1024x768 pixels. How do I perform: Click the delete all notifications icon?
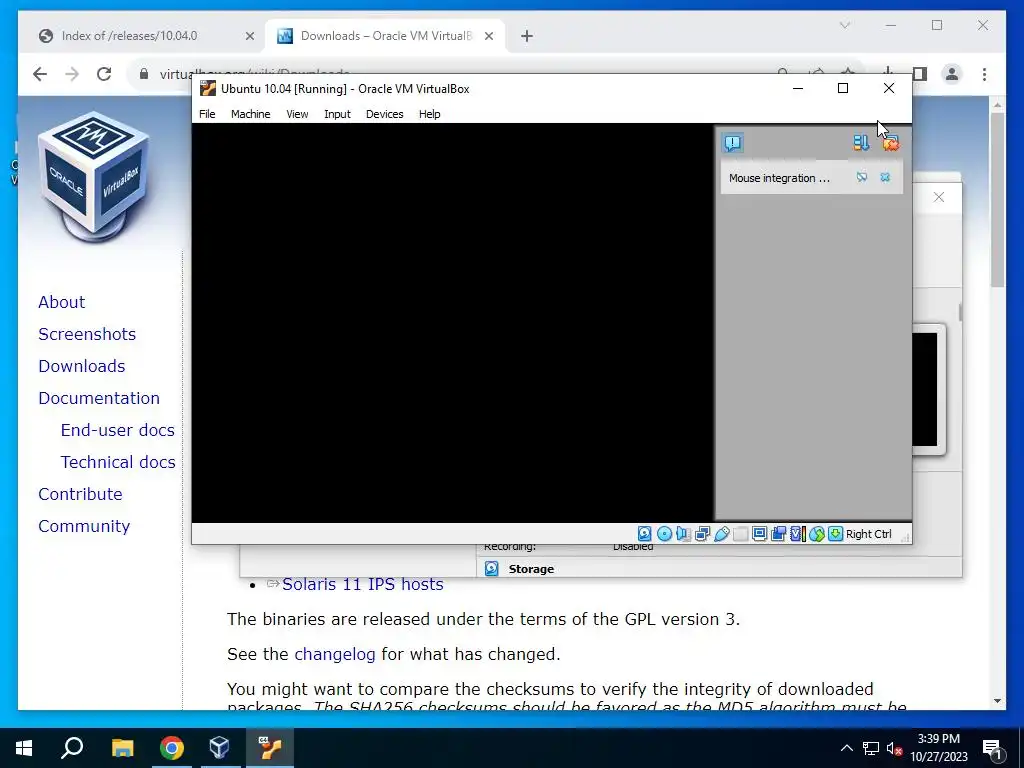[891, 143]
